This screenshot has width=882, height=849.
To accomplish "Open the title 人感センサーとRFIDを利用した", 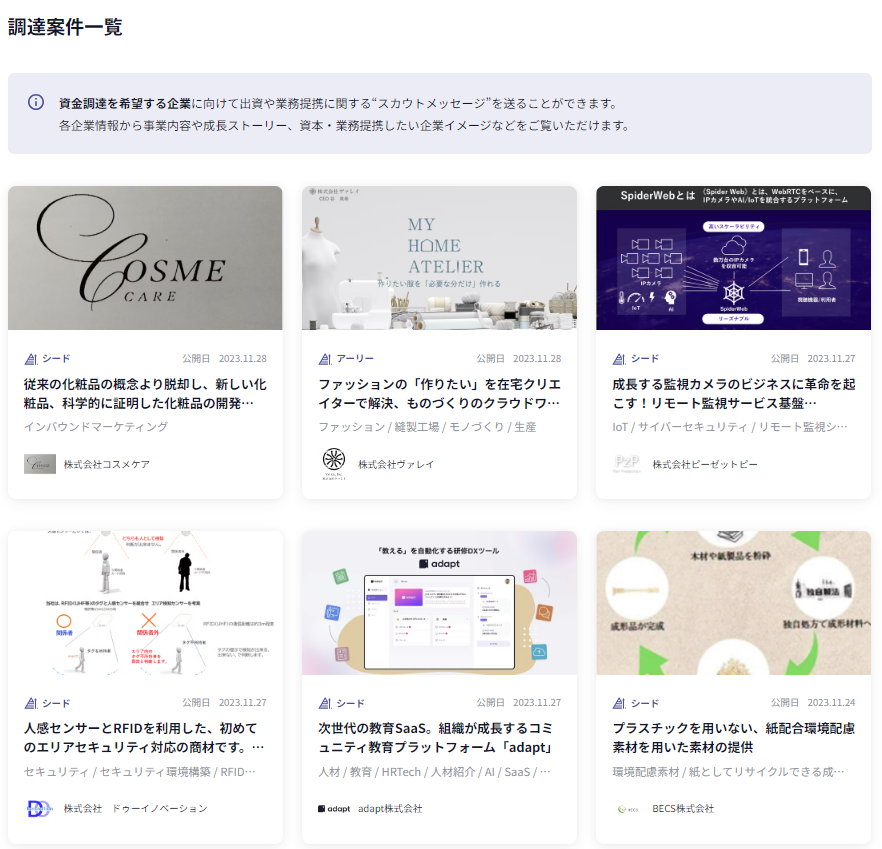I will tap(144, 738).
